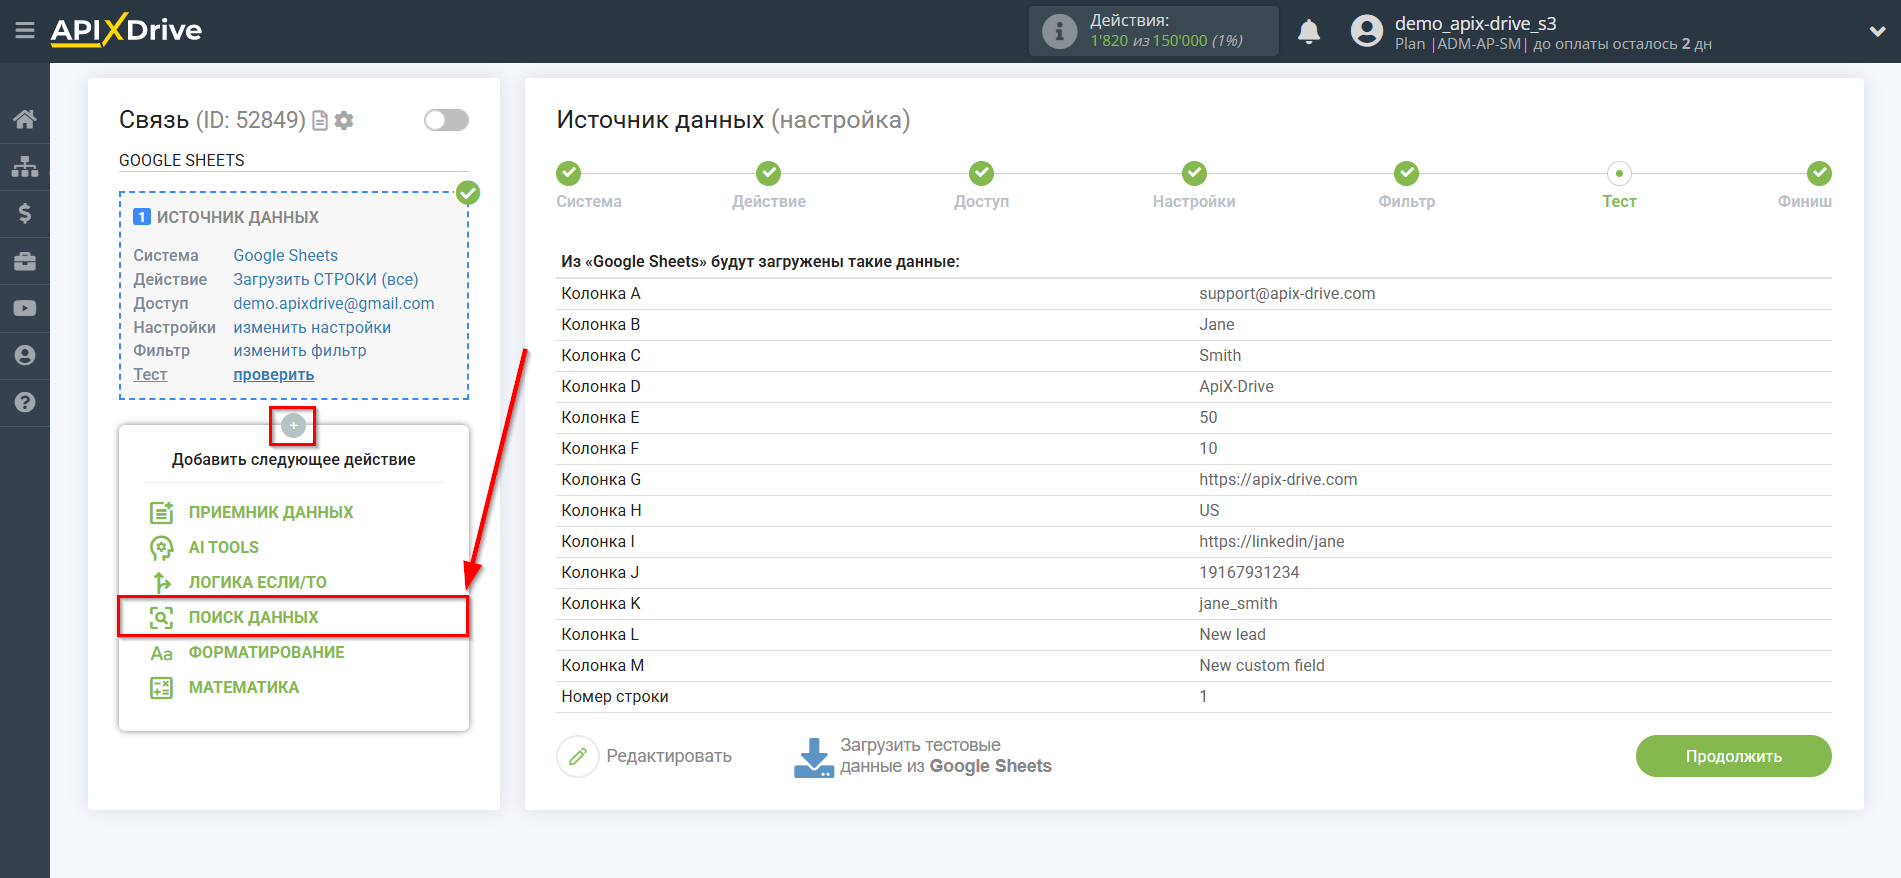Open the notifications bell
1901x878 pixels.
1309,31
